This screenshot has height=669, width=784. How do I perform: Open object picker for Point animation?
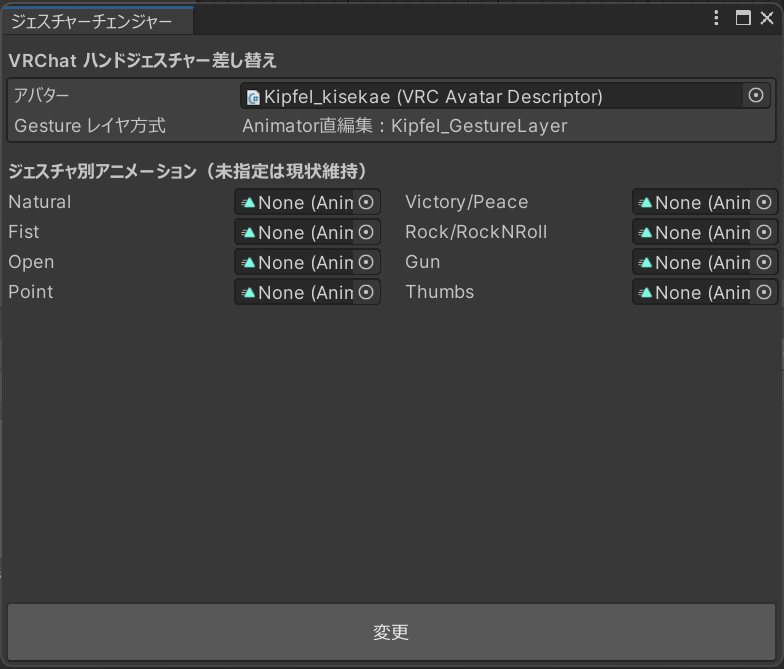(366, 292)
